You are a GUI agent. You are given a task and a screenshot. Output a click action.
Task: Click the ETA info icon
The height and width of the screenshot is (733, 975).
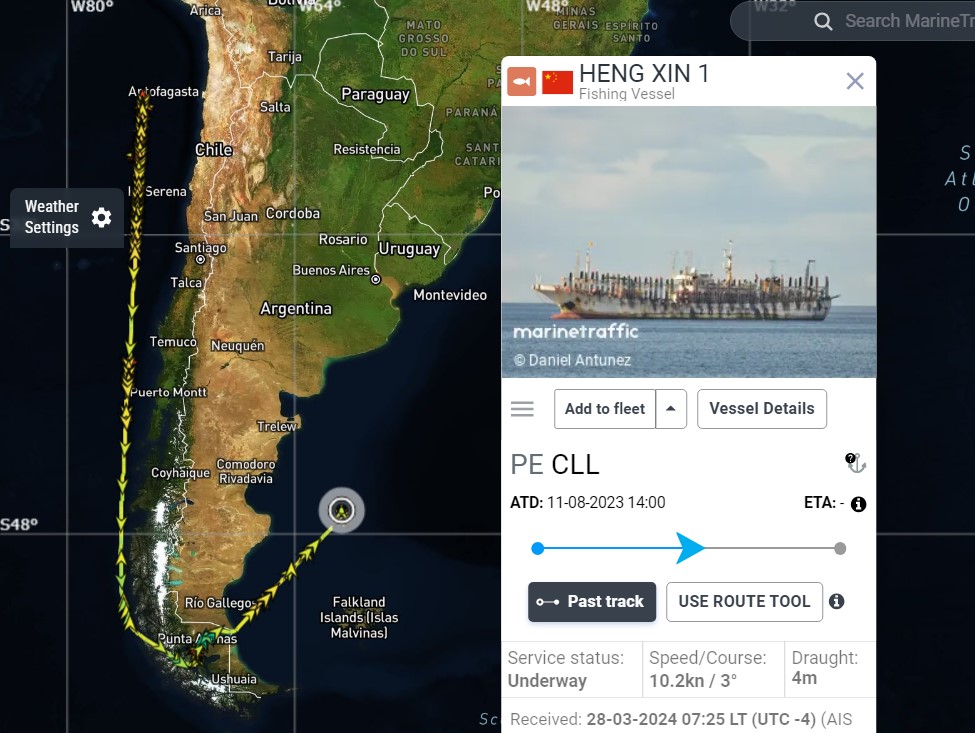coord(858,504)
